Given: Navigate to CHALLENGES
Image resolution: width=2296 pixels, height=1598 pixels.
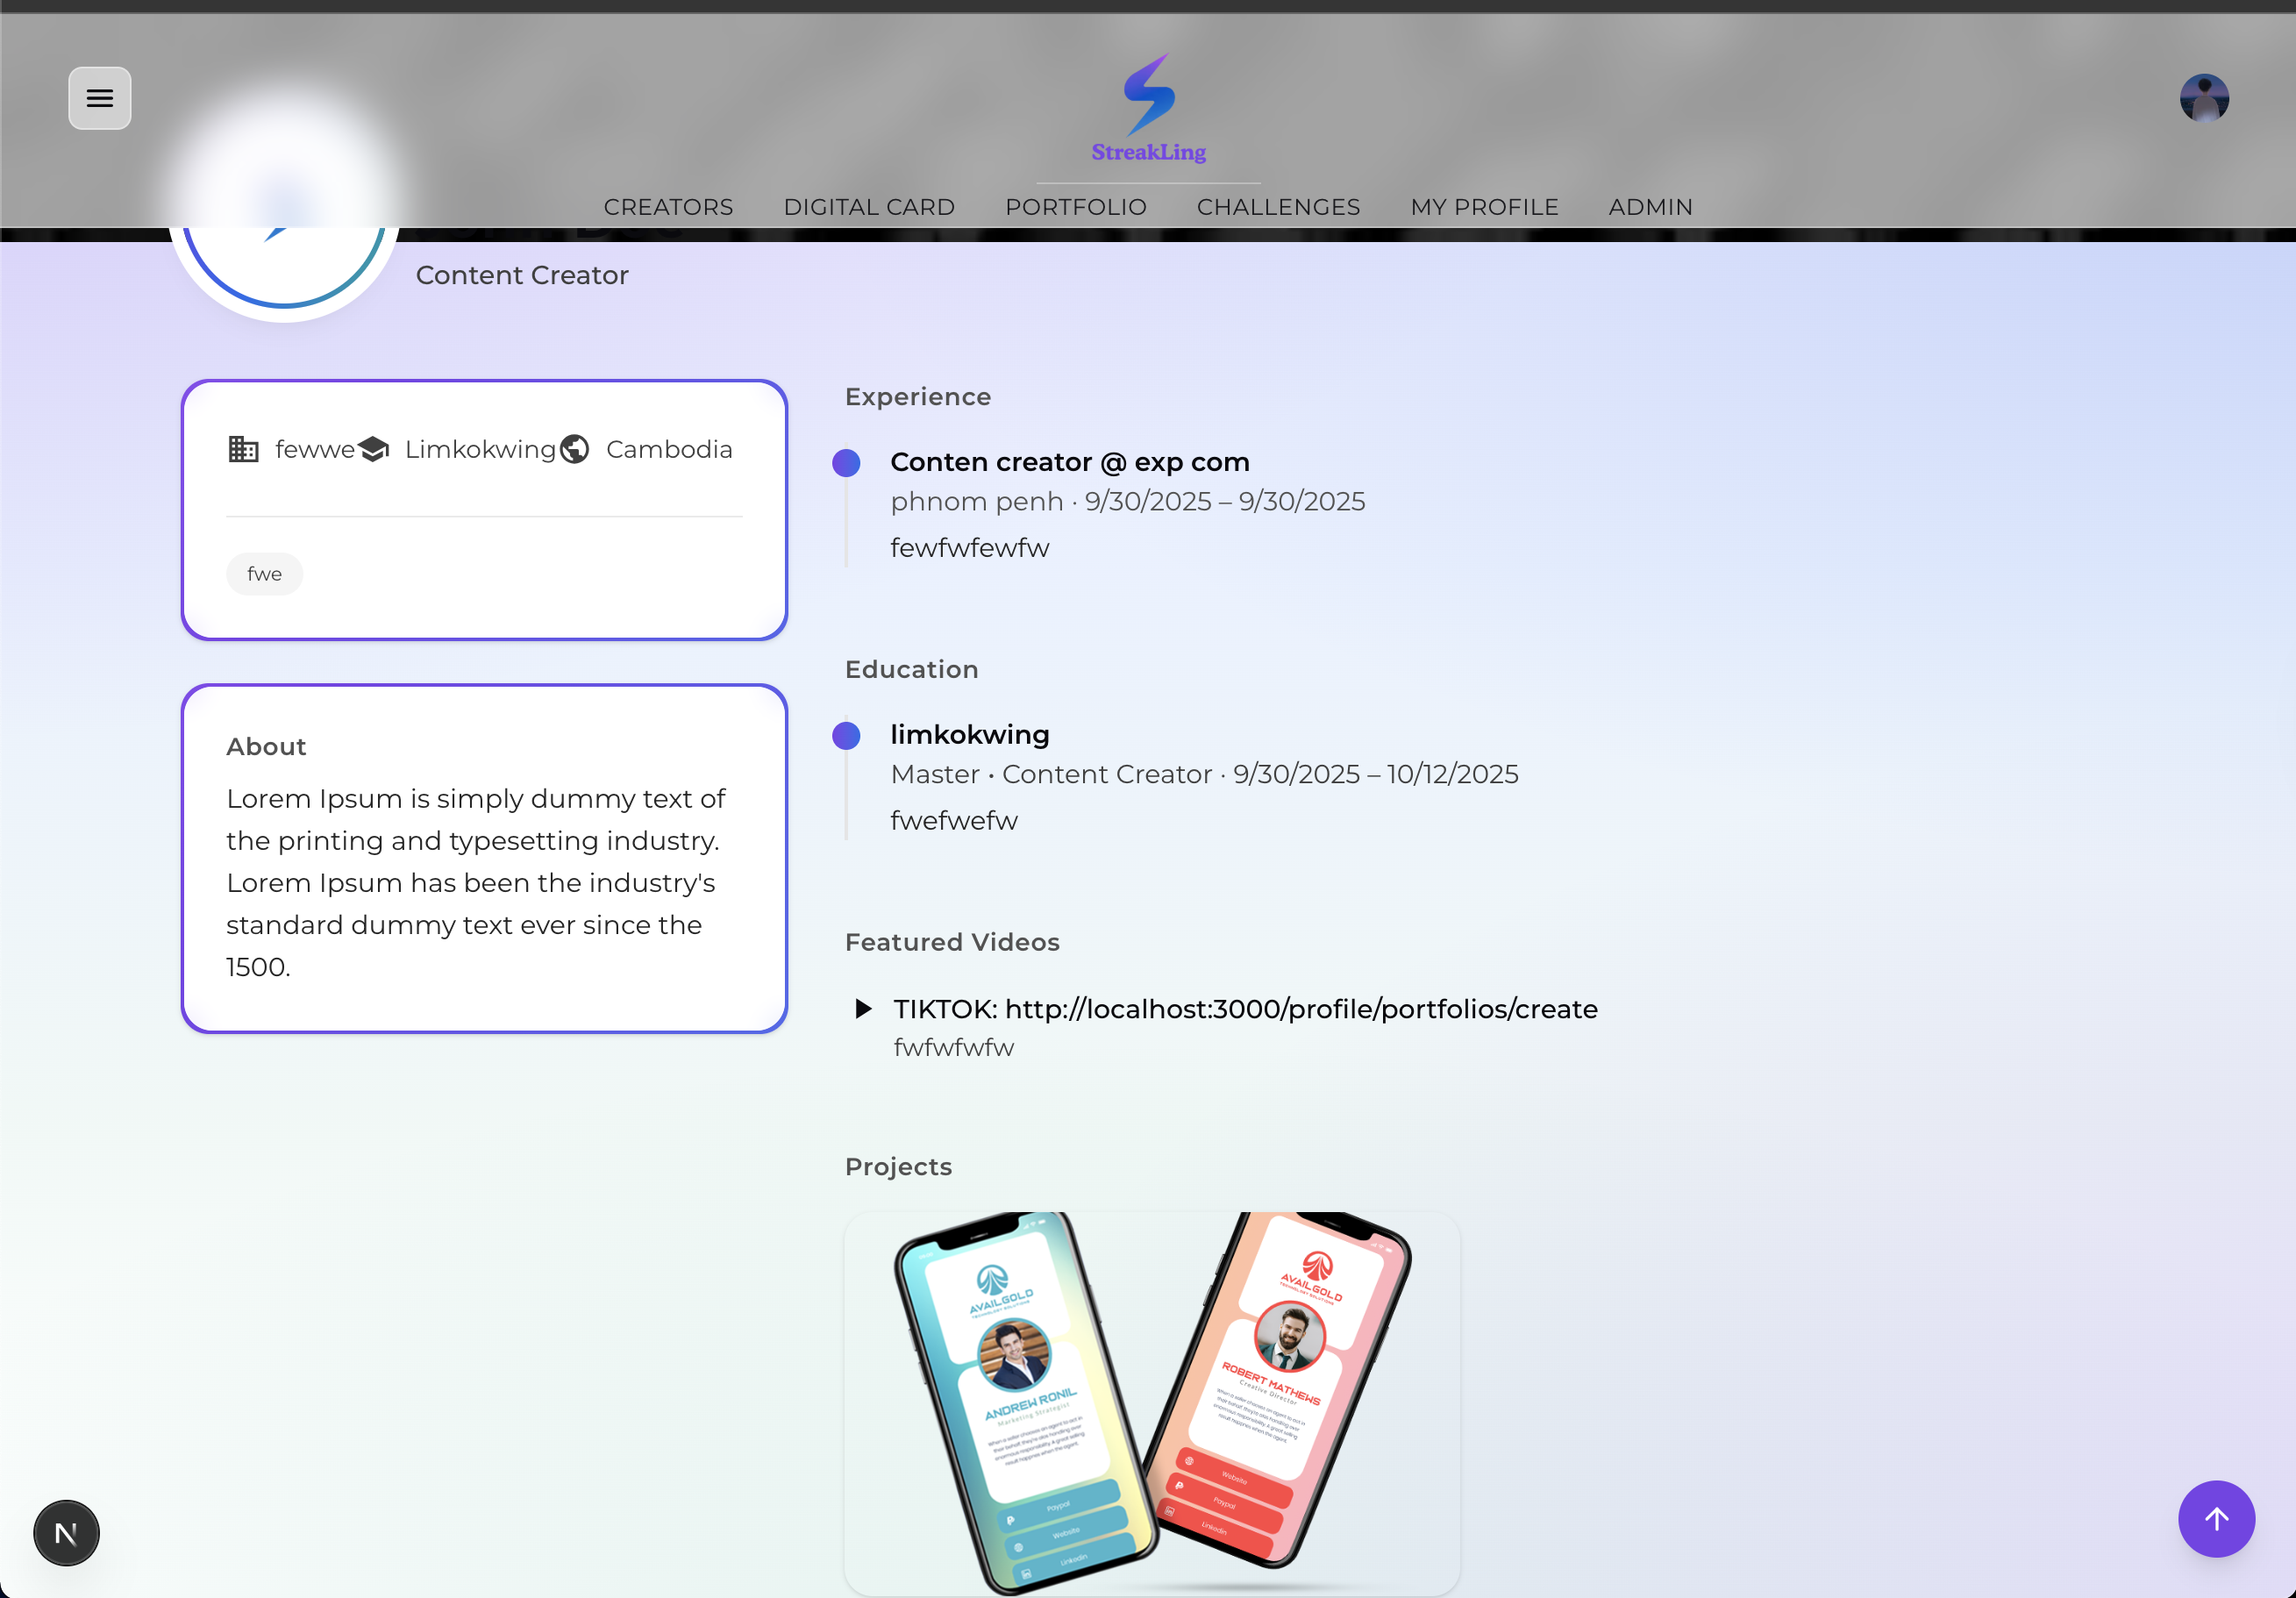Looking at the screenshot, I should 1277,207.
